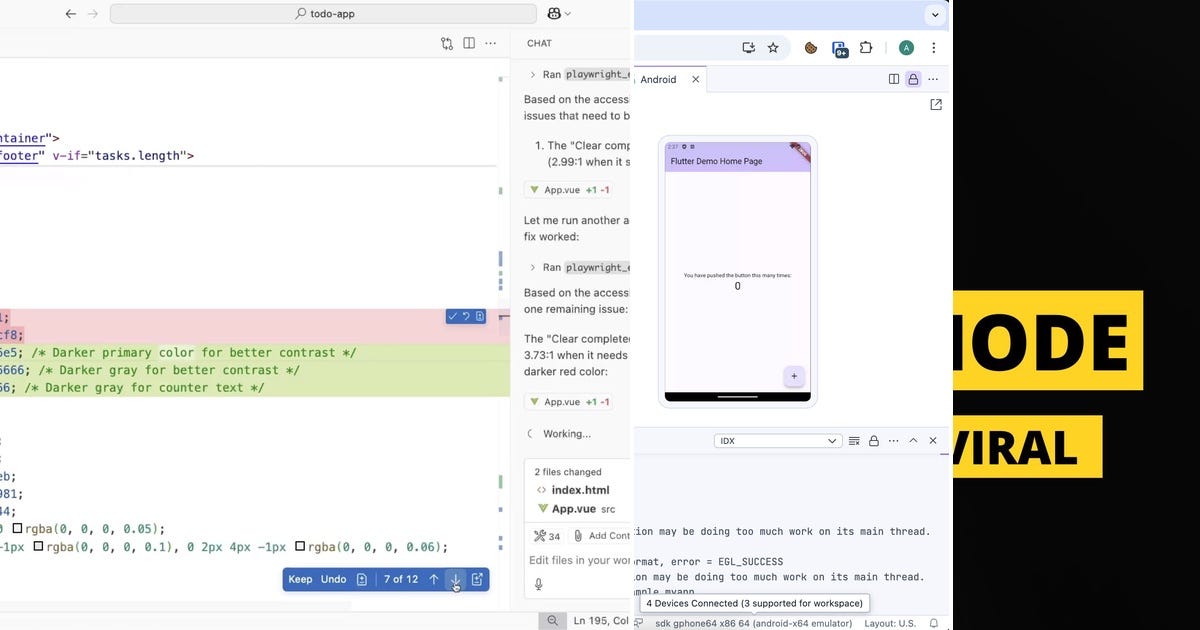
Task: Toggle the lock icon beside the Android tab
Action: point(913,79)
